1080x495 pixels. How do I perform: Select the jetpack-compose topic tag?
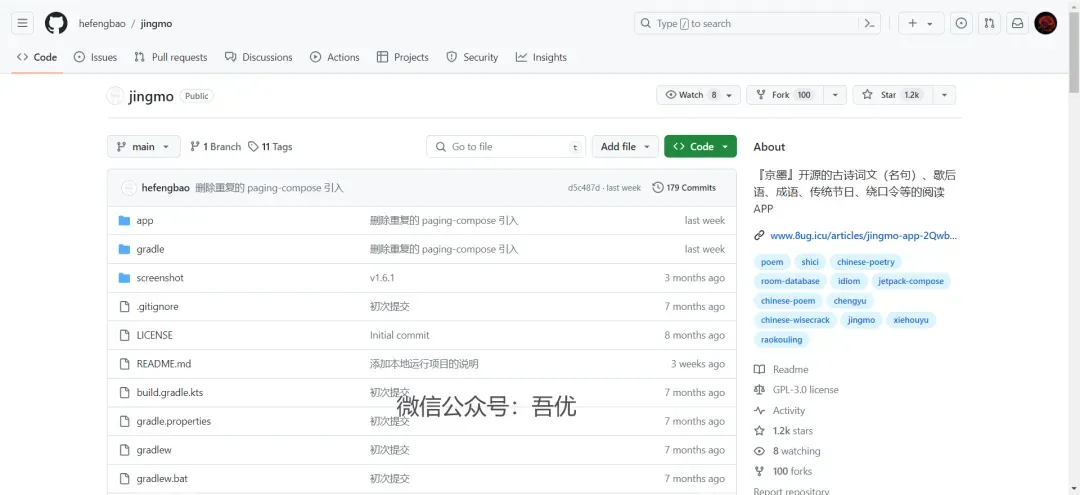coord(911,281)
